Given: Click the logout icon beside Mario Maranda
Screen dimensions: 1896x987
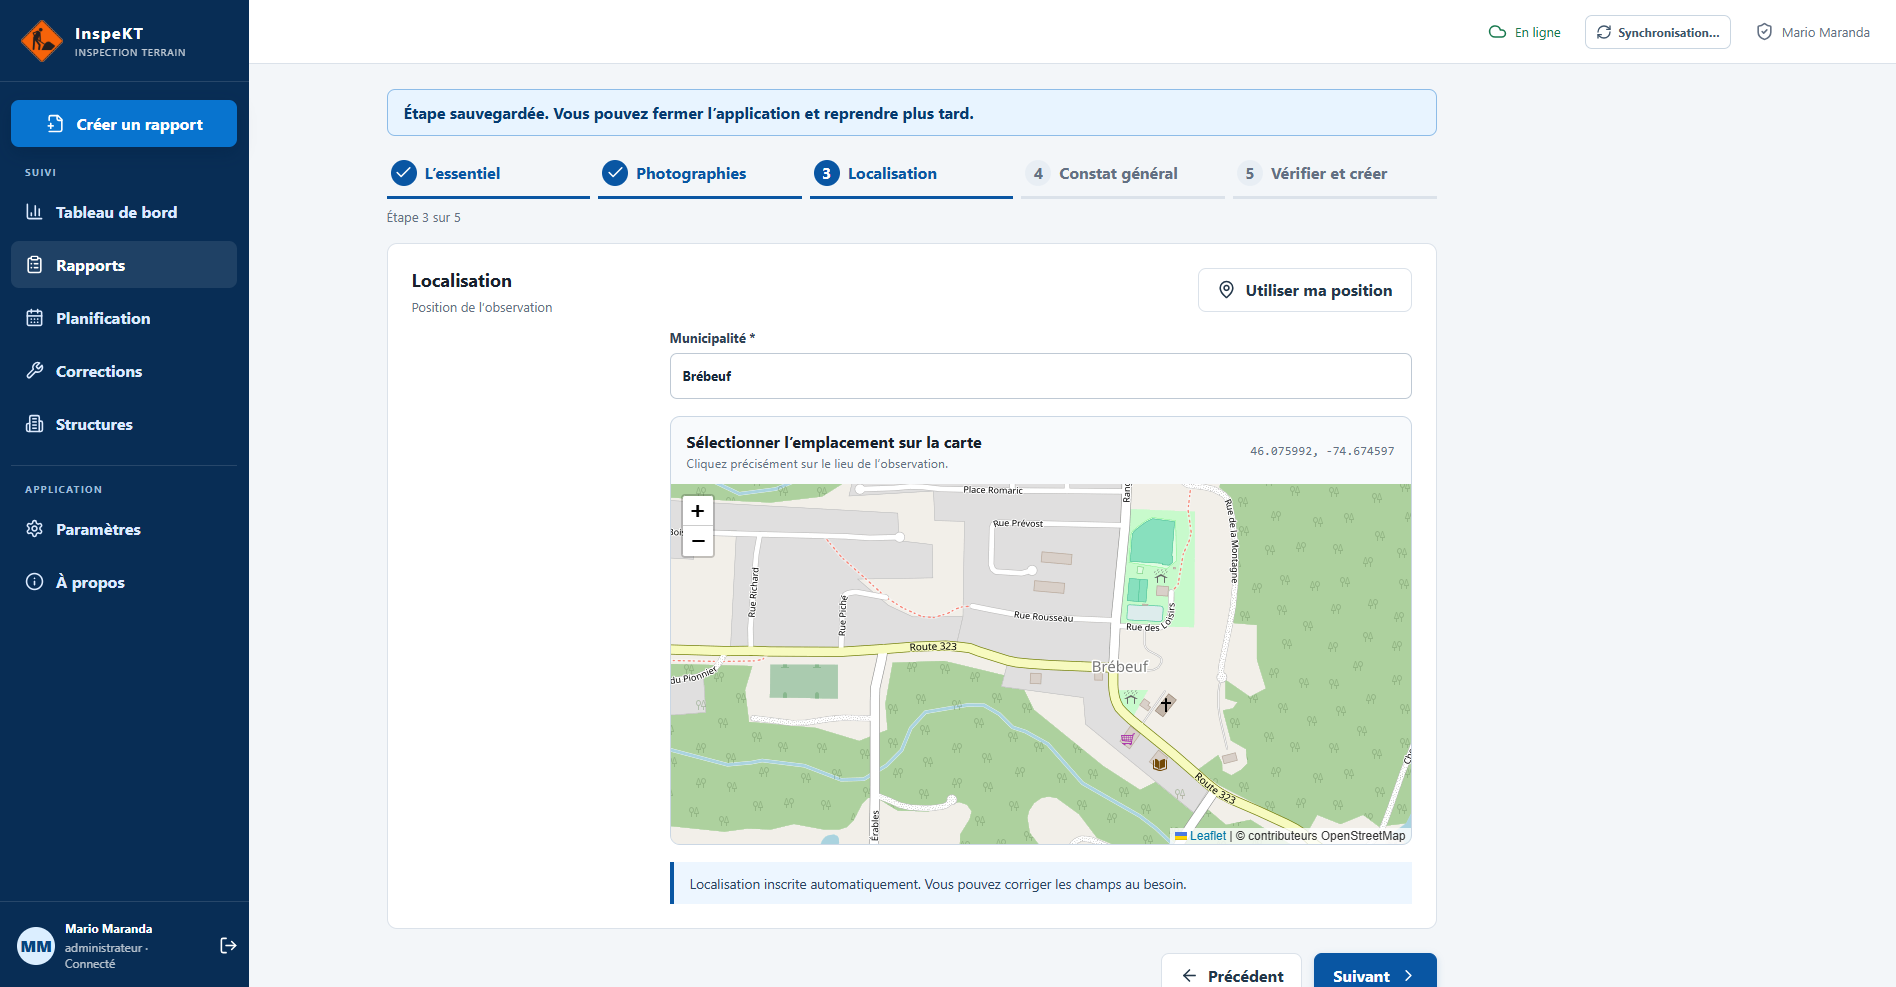Looking at the screenshot, I should (228, 946).
